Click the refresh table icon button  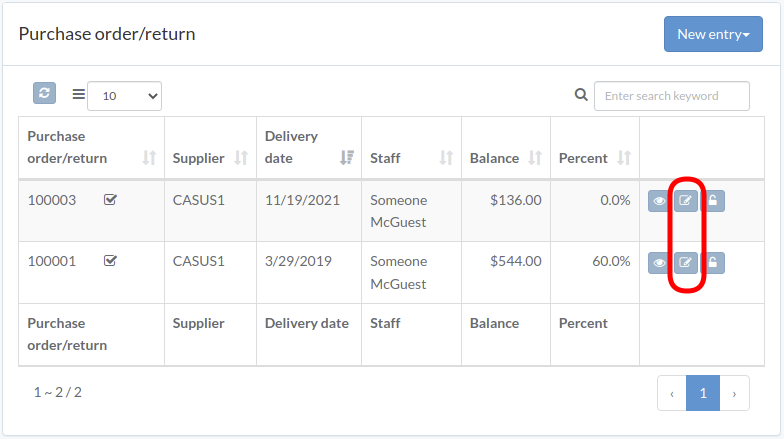point(44,94)
